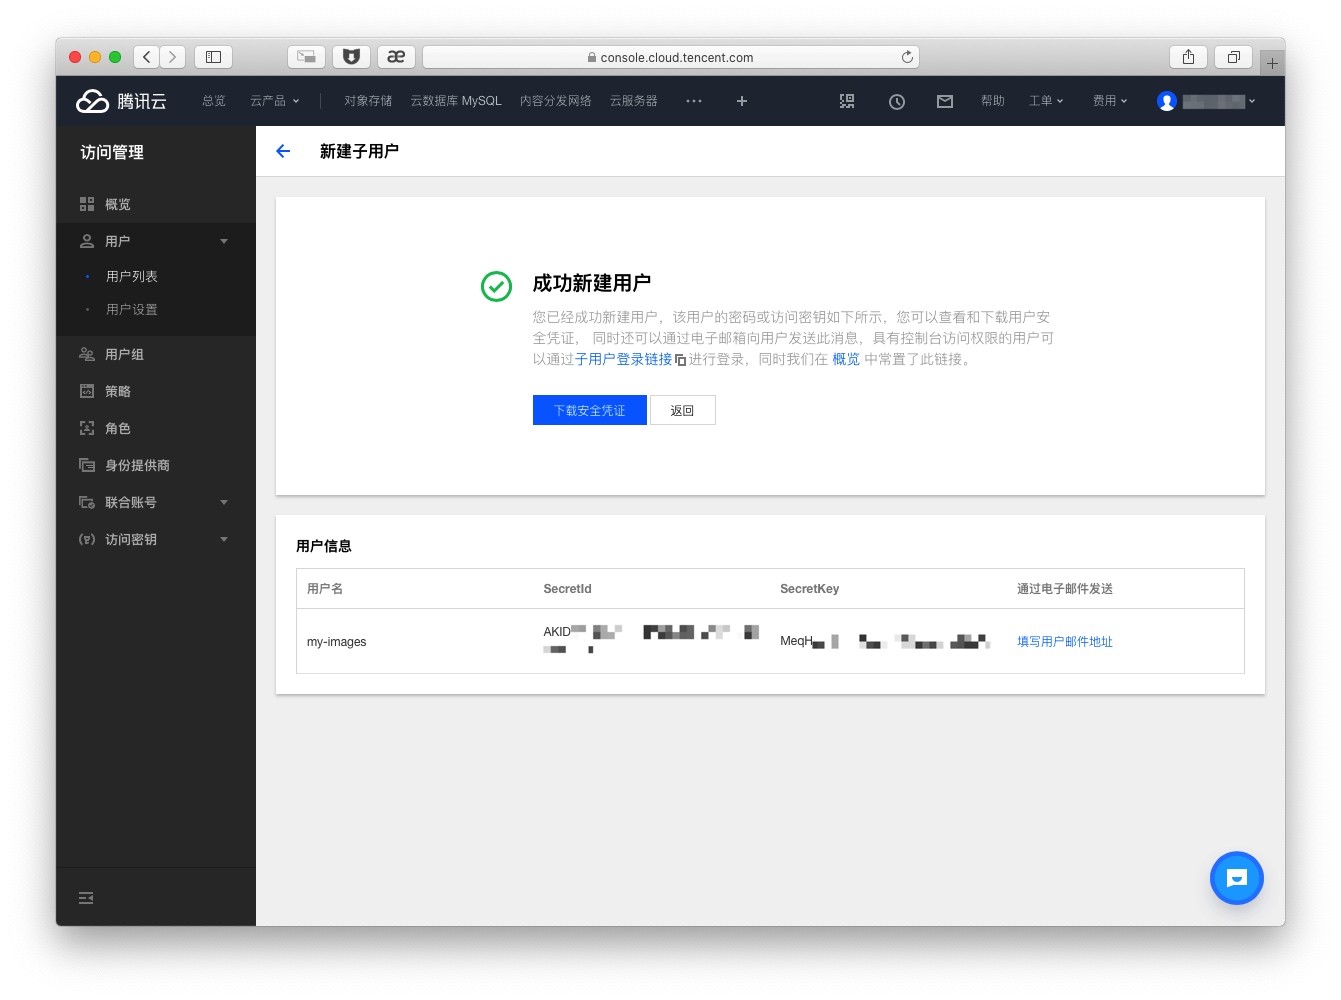1341x1000 pixels.
Task: Click the picture extension icon in toolbar
Action: tap(306, 57)
